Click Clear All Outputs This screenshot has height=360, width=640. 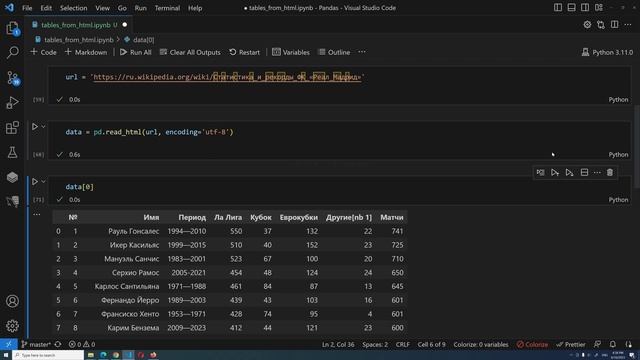(x=190, y=52)
